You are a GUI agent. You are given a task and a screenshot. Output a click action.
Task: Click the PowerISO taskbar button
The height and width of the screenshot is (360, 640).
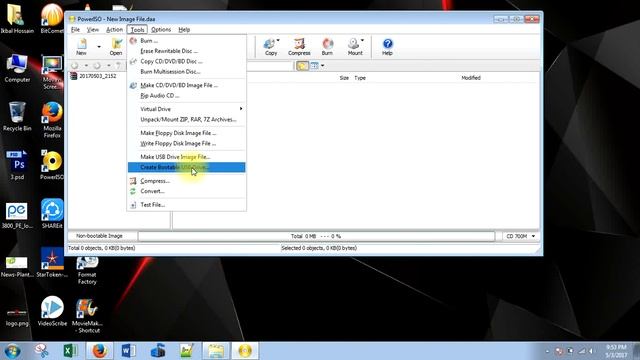(245, 351)
